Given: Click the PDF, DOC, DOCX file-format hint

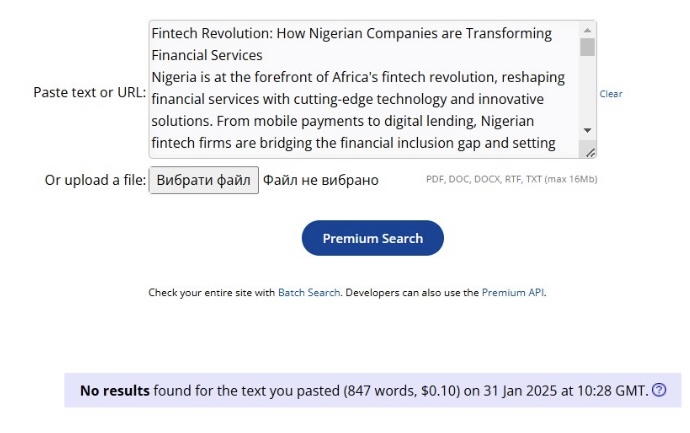Looking at the screenshot, I should pos(511,180).
